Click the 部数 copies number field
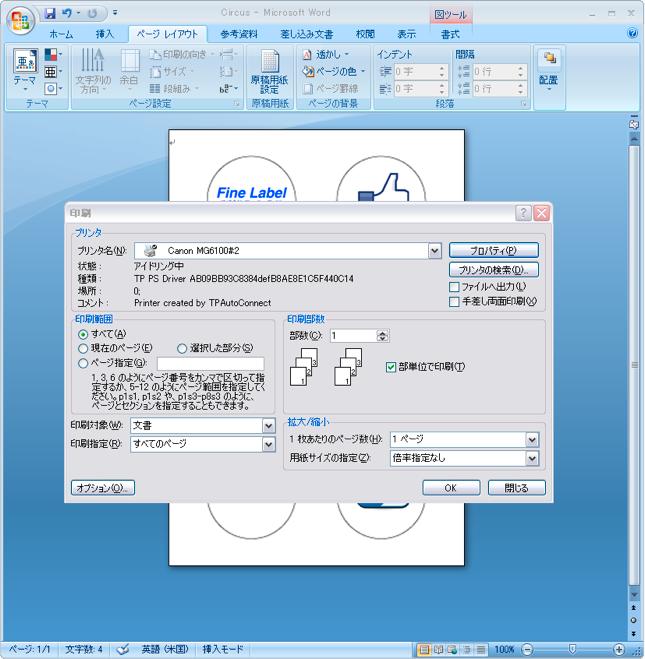The image size is (645, 659). click(x=354, y=336)
